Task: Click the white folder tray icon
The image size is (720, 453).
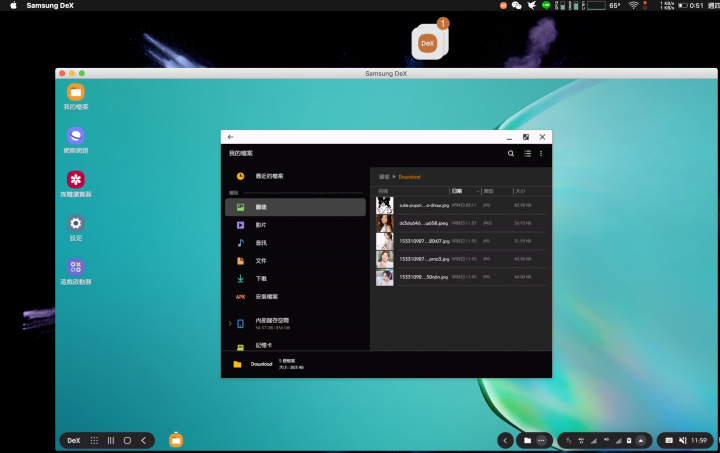Action: coord(527,441)
